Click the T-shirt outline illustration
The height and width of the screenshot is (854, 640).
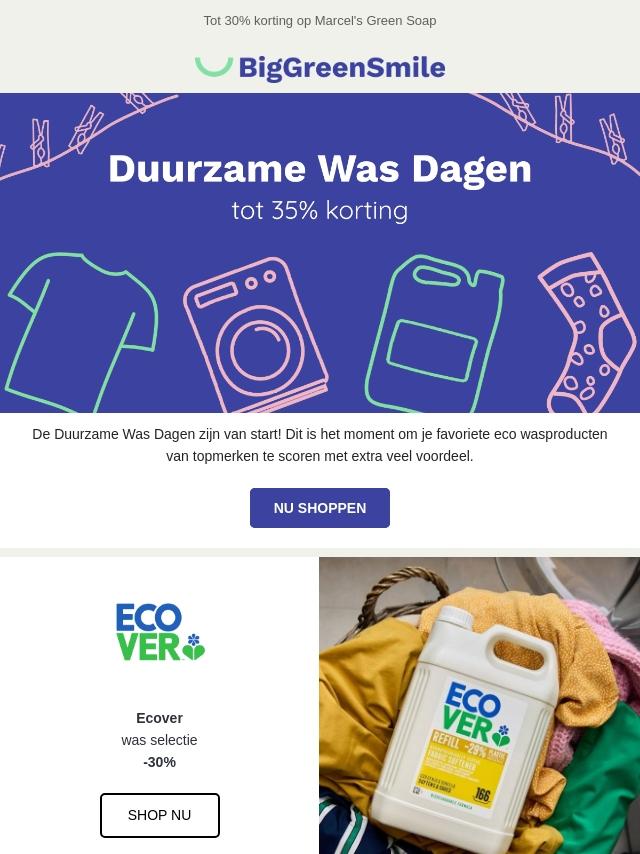pos(81,332)
